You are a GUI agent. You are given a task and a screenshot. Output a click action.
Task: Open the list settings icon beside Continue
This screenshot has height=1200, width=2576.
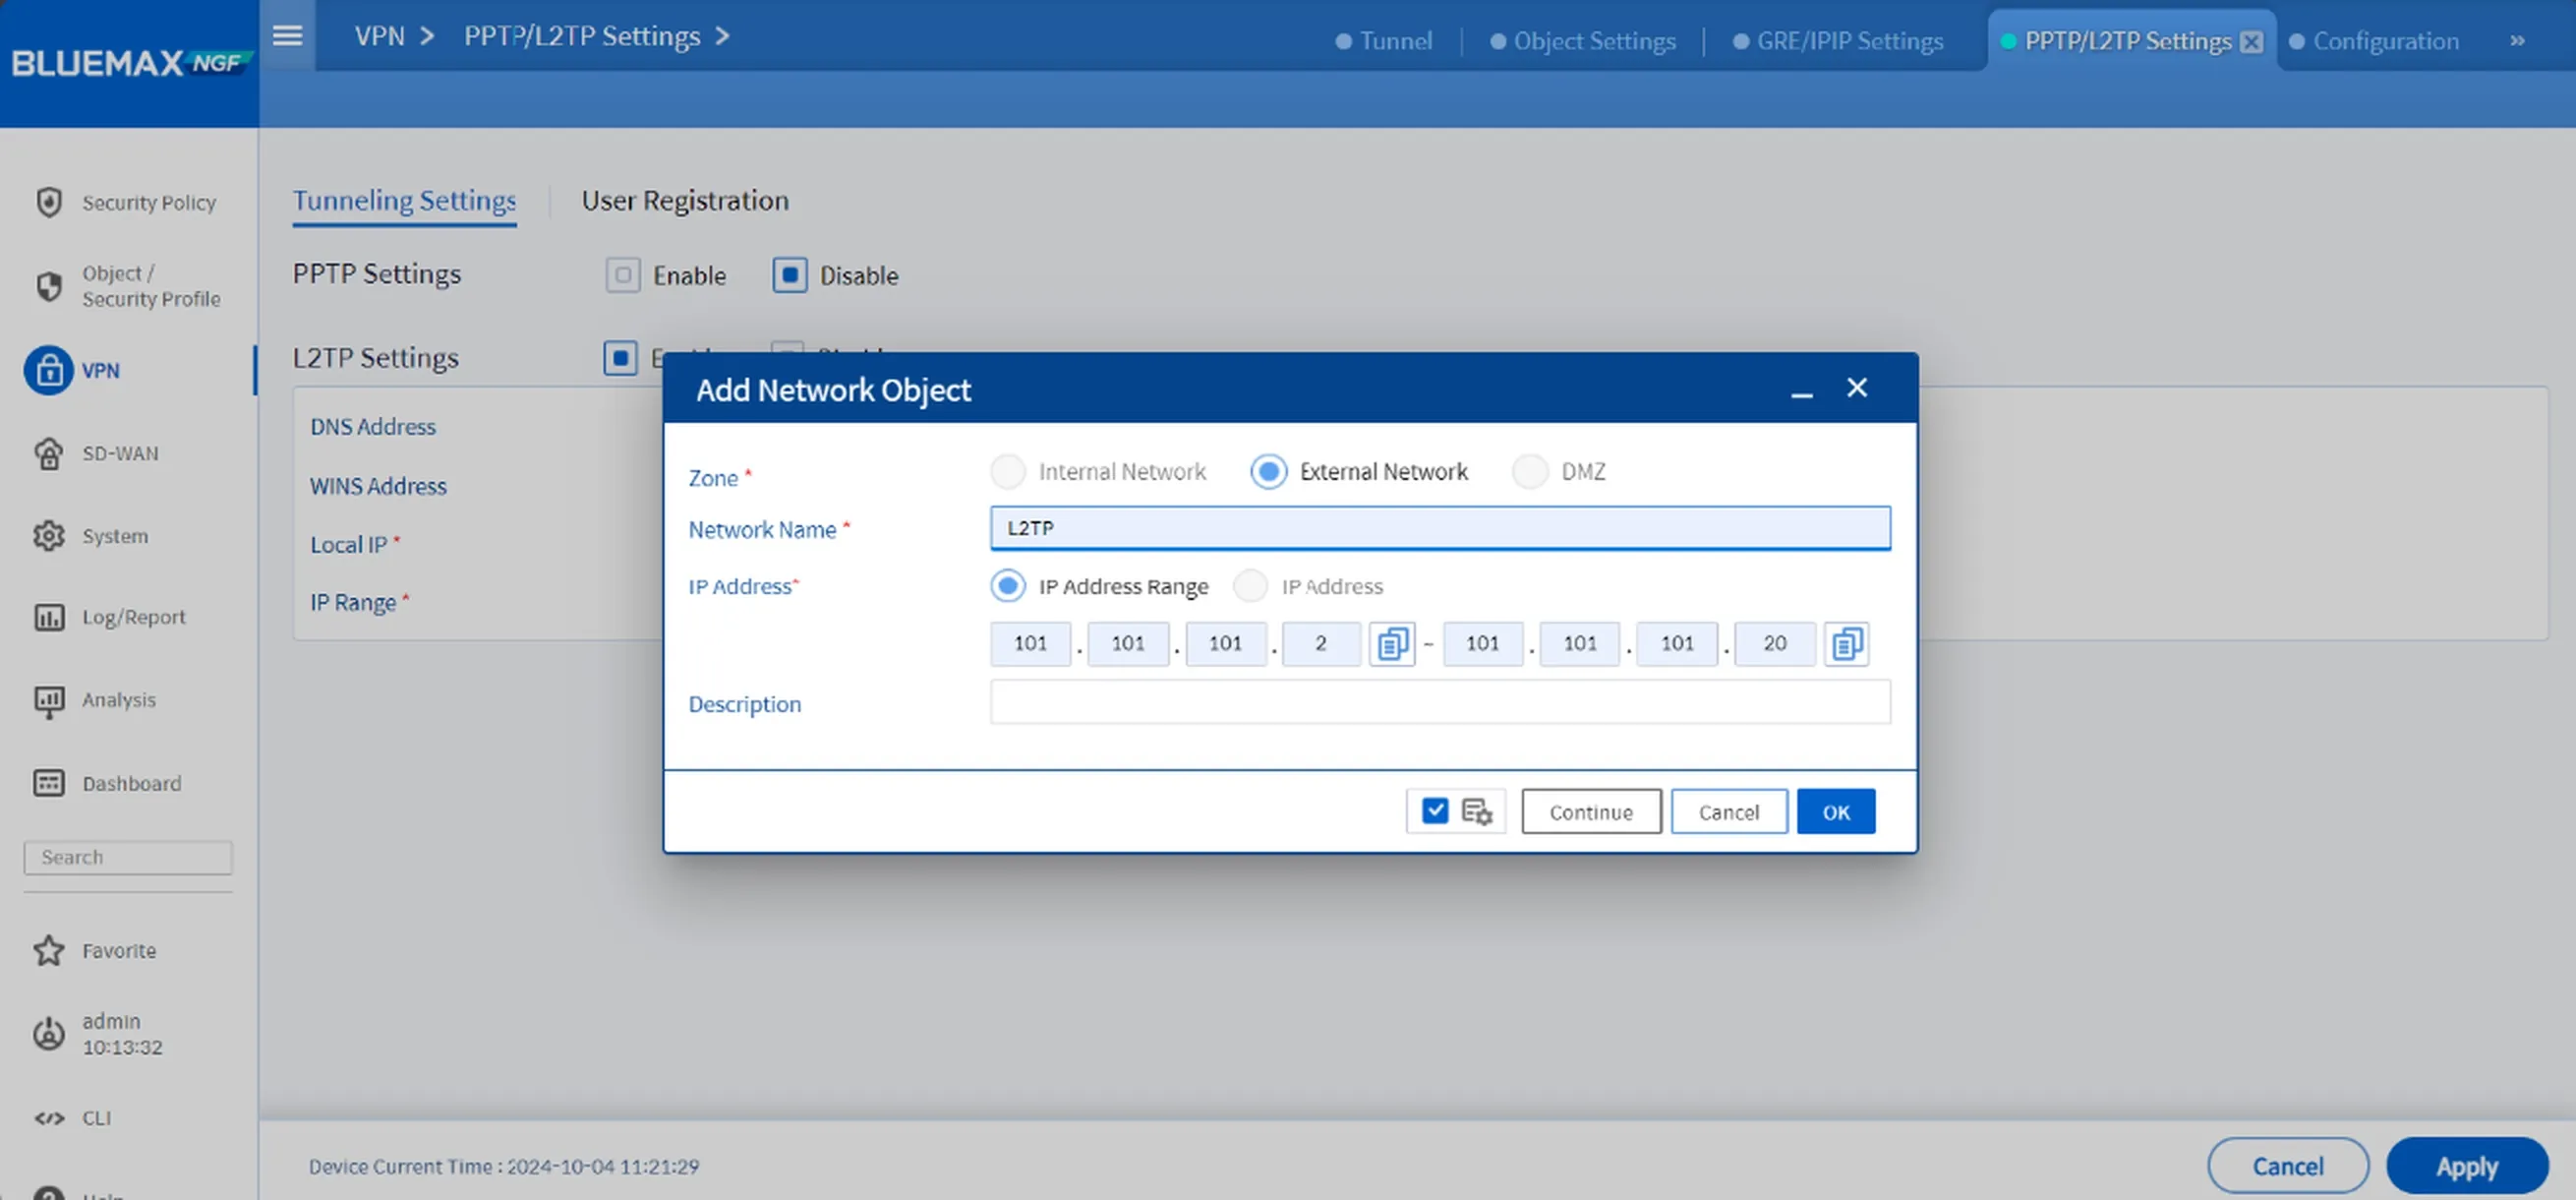point(1476,811)
